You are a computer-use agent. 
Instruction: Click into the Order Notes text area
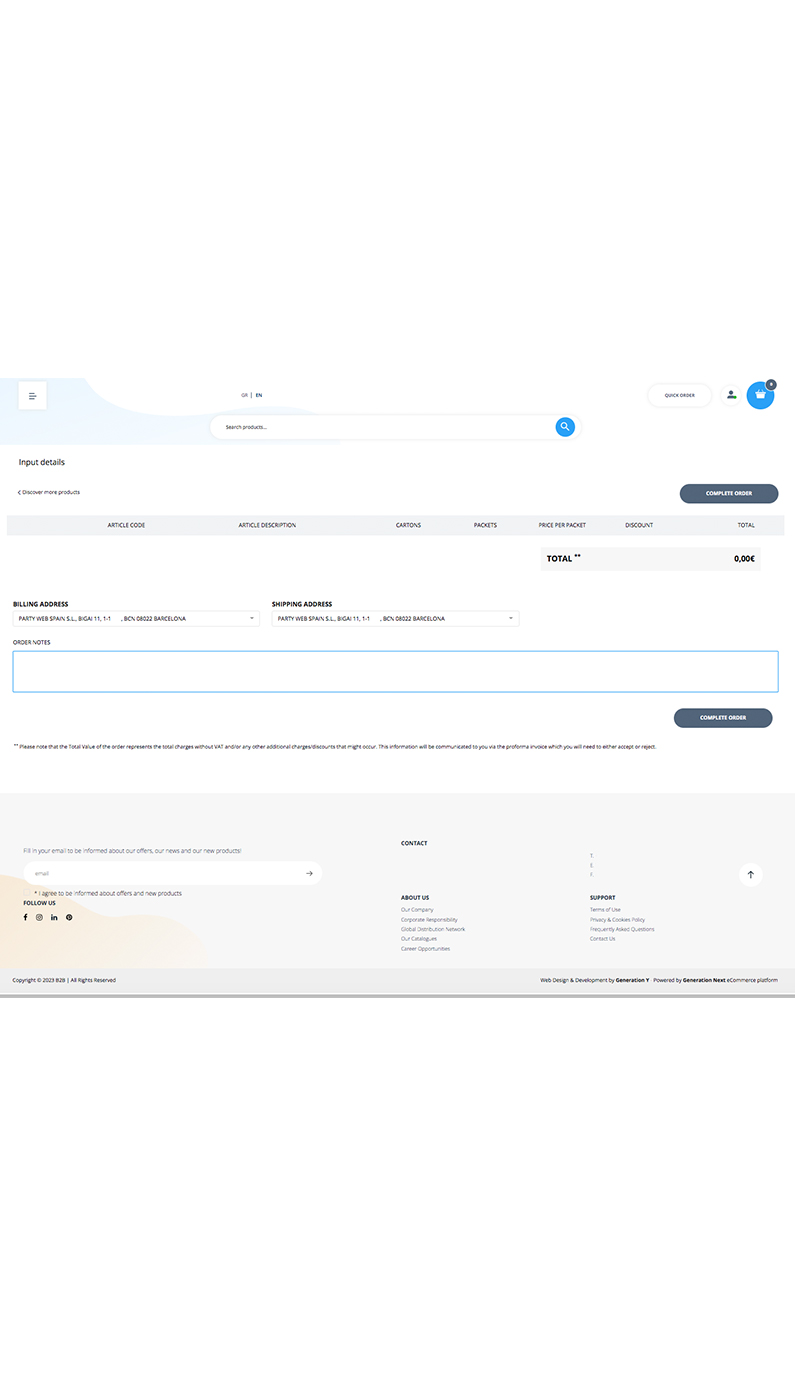click(395, 671)
